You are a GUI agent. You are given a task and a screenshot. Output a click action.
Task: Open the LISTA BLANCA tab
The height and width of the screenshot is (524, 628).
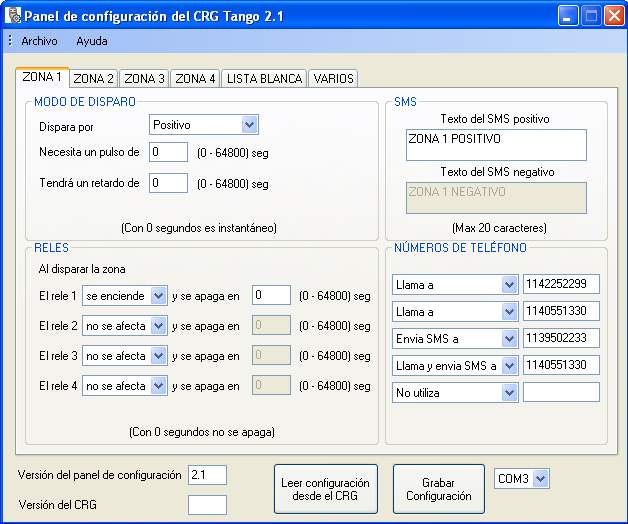264,79
